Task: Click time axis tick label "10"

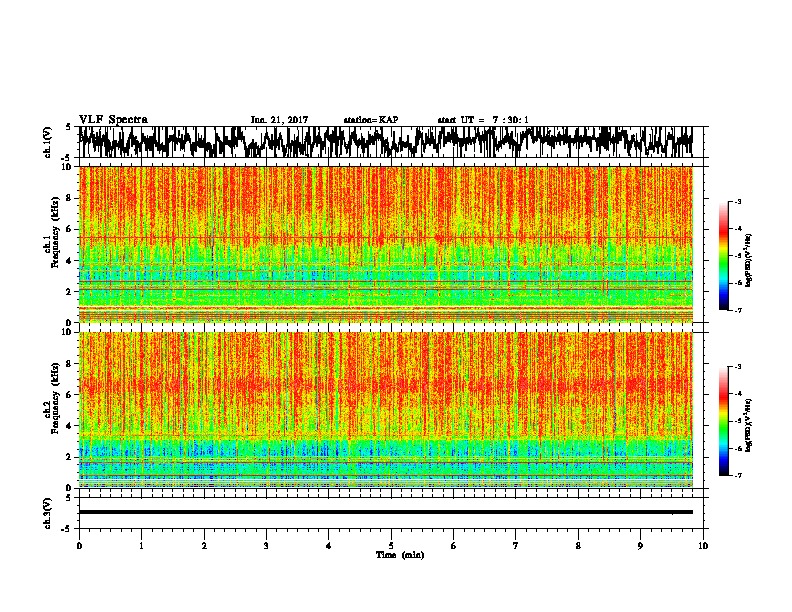Action: (x=703, y=546)
